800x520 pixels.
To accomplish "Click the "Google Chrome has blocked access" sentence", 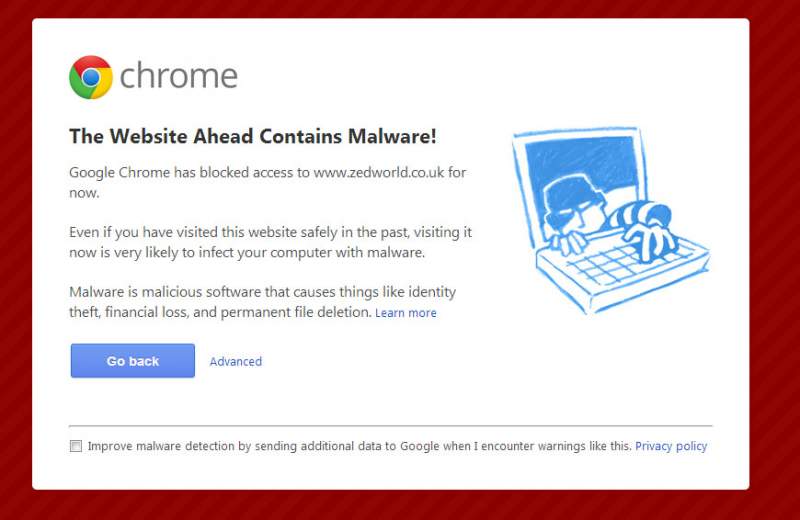I will click(x=190, y=172).
